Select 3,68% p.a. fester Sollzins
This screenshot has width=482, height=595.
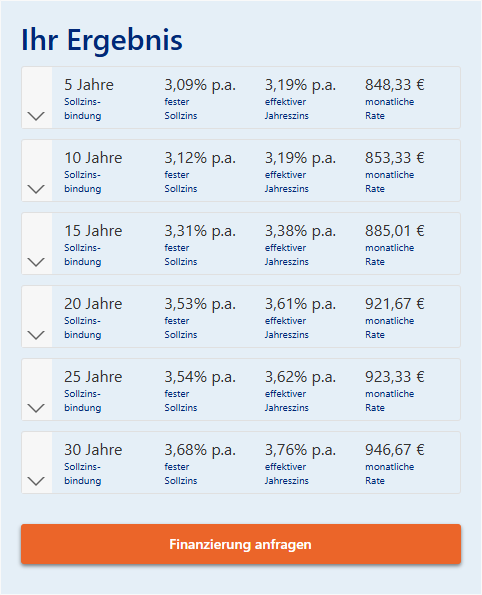(200, 450)
